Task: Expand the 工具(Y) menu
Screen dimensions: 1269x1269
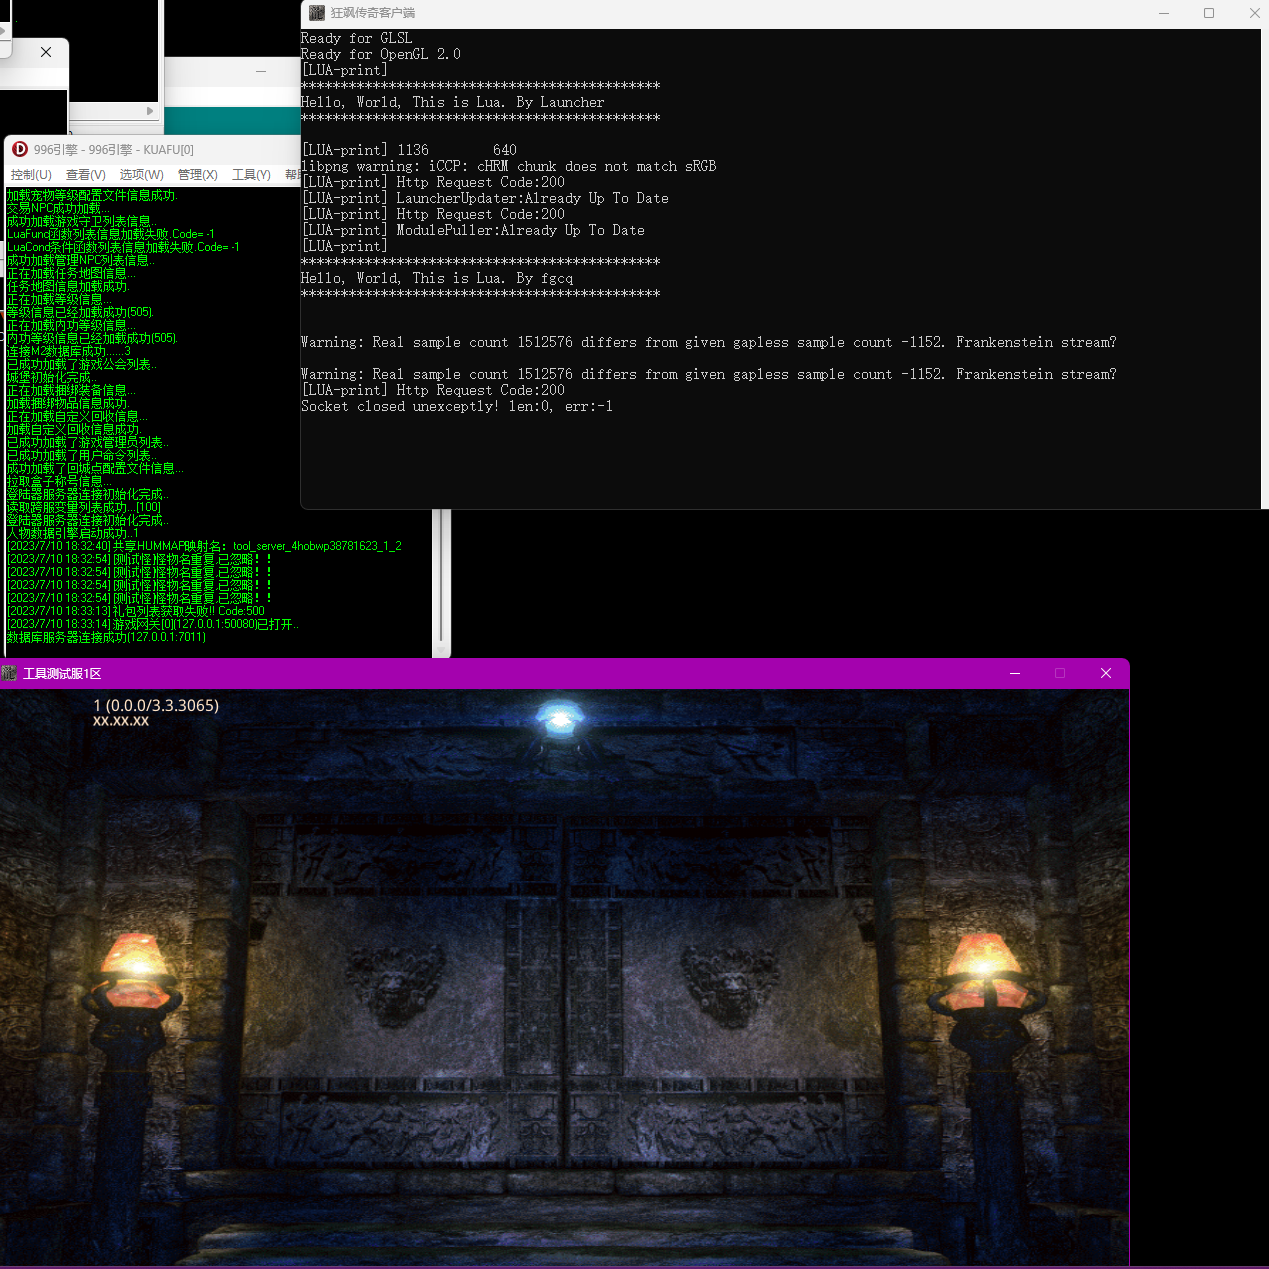Action: click(251, 175)
